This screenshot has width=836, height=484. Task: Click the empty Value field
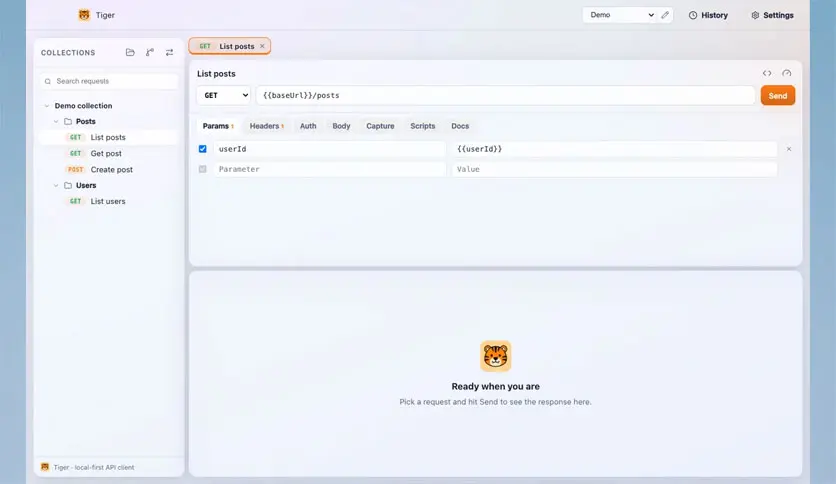coord(615,169)
